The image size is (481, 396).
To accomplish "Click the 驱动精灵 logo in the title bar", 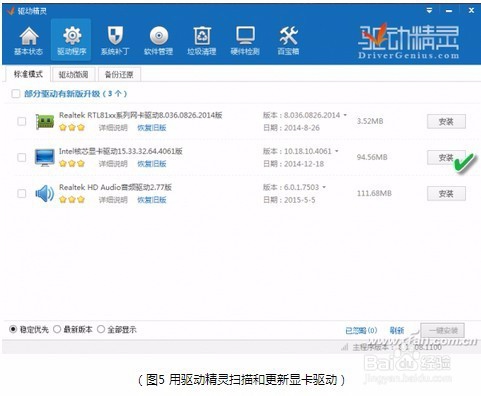I will pyautogui.click(x=11, y=11).
